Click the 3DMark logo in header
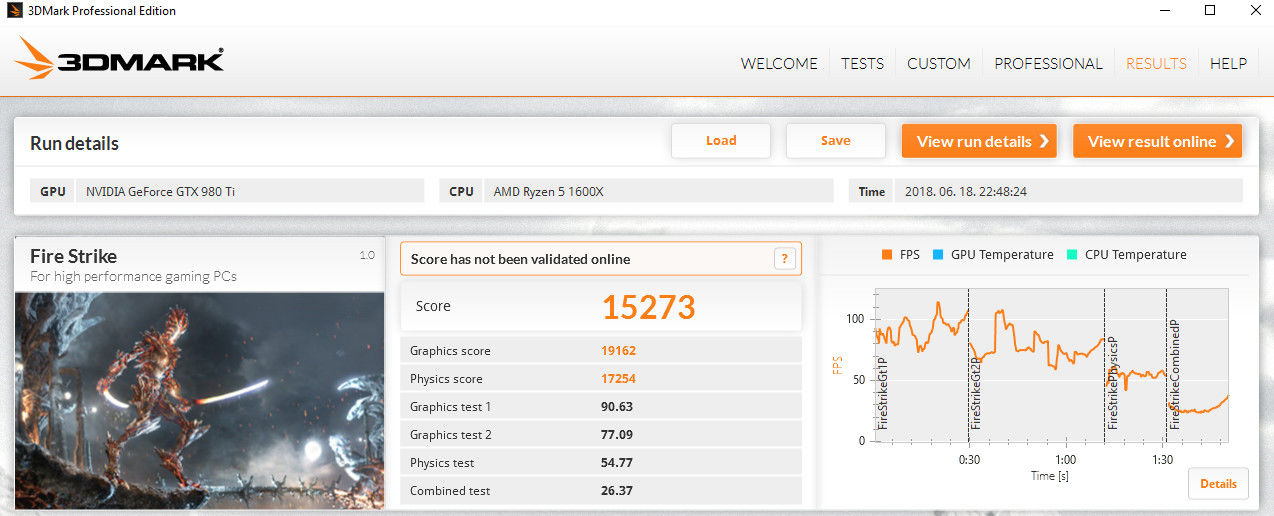1274x516 pixels. click(120, 59)
